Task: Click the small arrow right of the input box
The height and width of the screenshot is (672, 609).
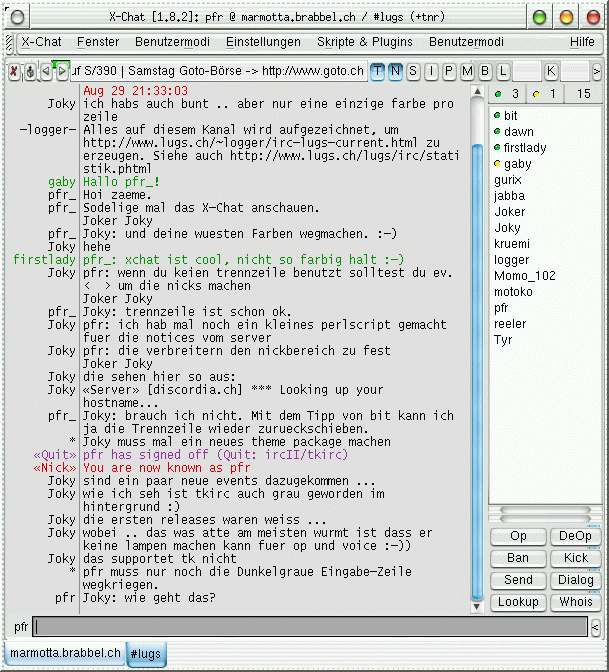Action: [596, 628]
